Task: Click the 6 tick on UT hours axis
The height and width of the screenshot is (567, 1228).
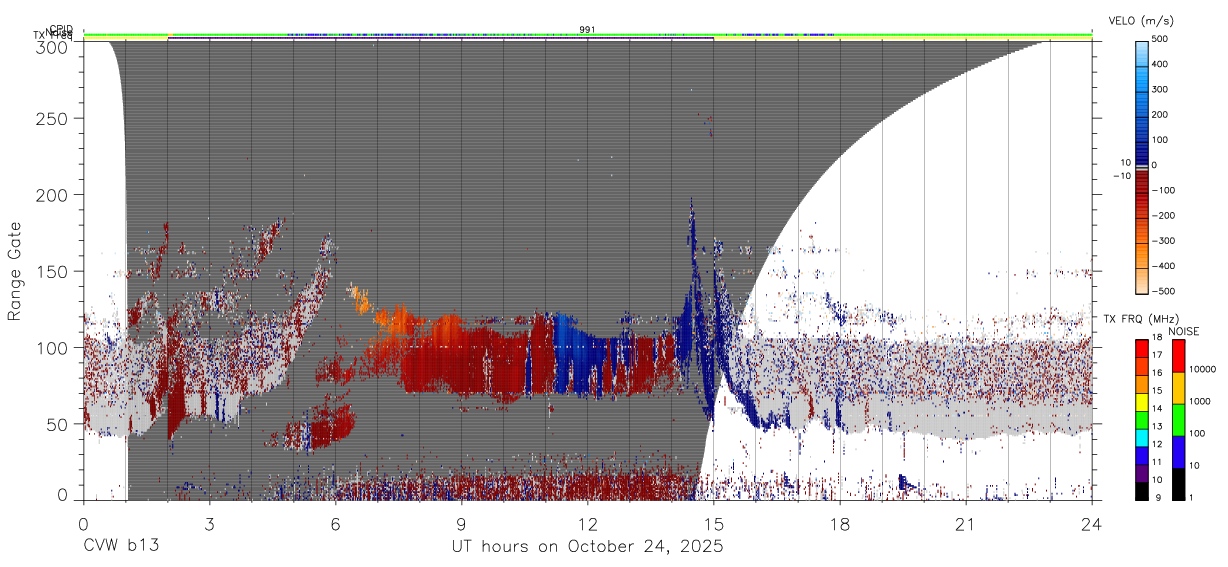Action: 335,524
